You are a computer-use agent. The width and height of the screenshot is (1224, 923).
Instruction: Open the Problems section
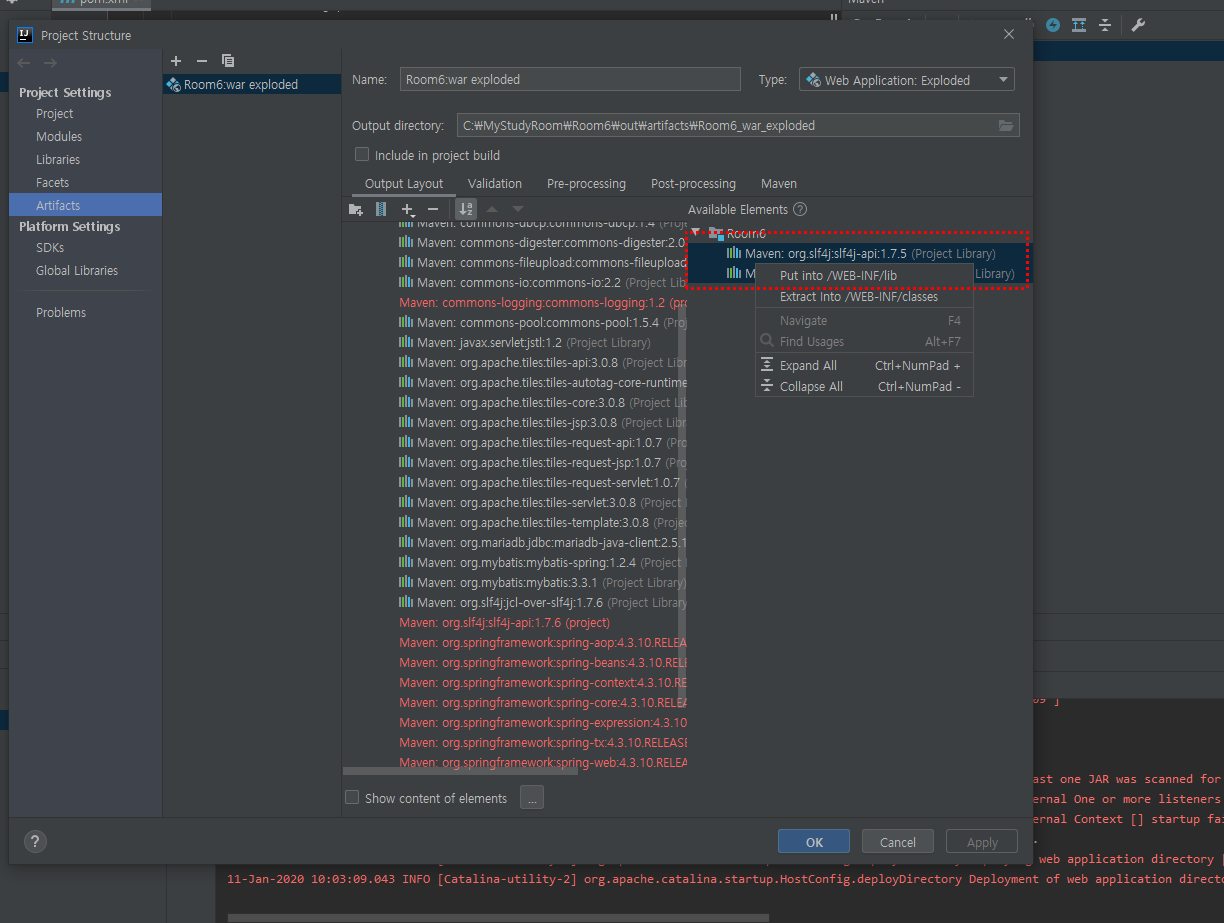click(x=61, y=312)
